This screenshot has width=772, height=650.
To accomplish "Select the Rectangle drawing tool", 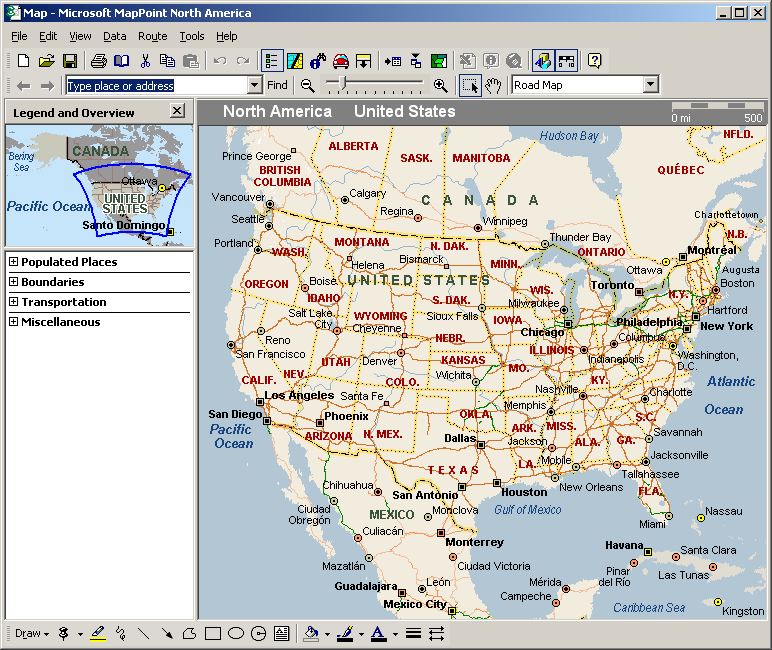I will coord(213,633).
